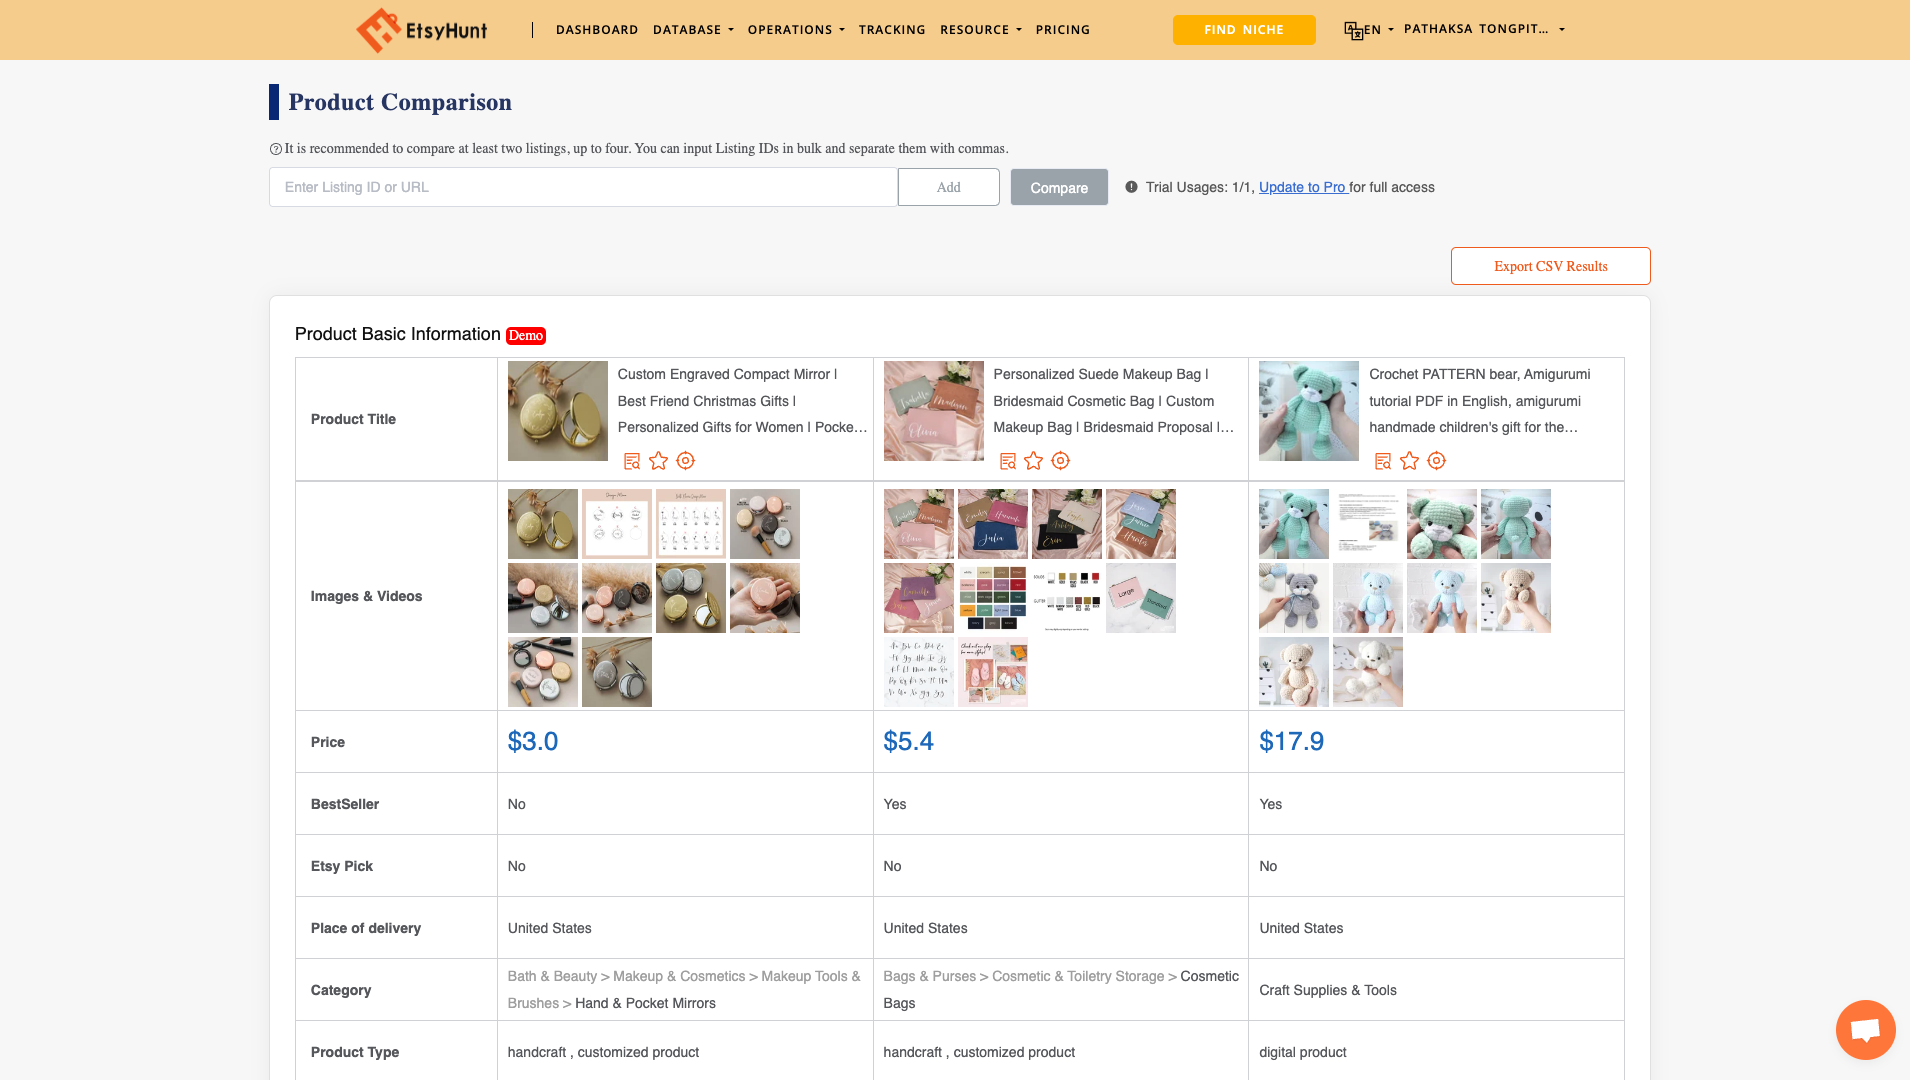Click the Listing ID or URL input field
1910x1080 pixels.
[x=583, y=187]
